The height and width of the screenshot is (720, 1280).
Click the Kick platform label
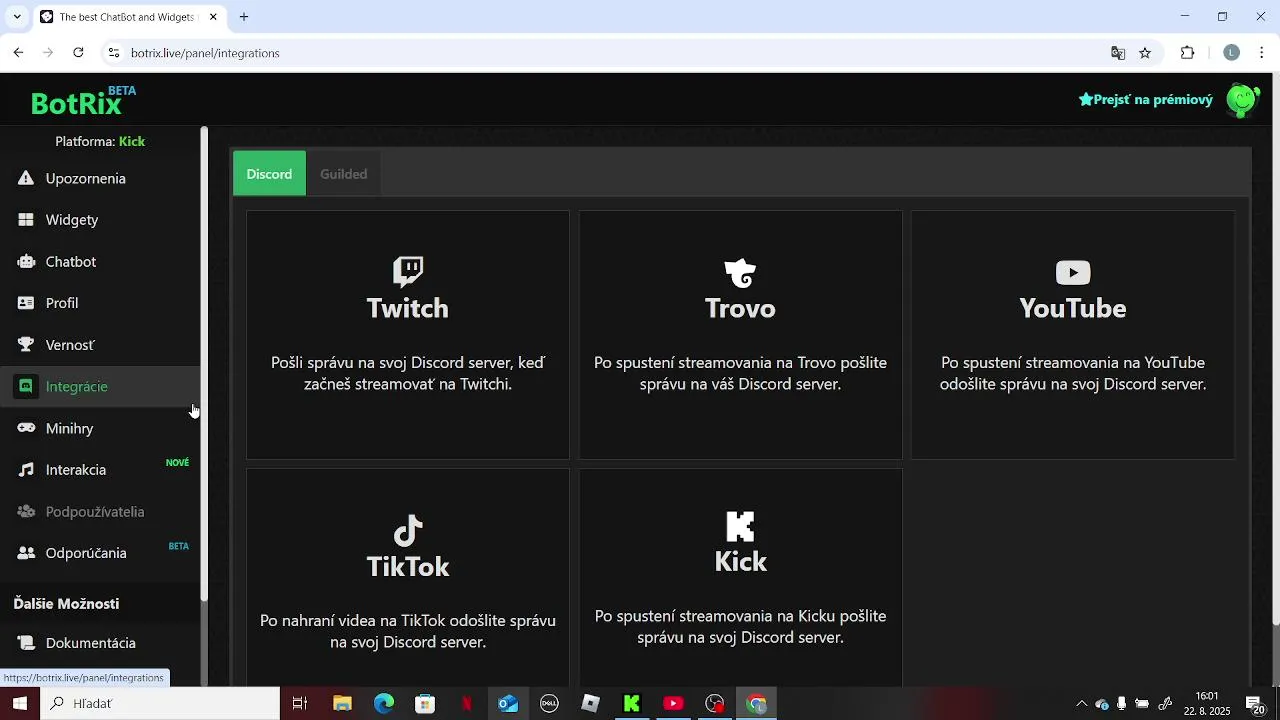click(x=132, y=141)
